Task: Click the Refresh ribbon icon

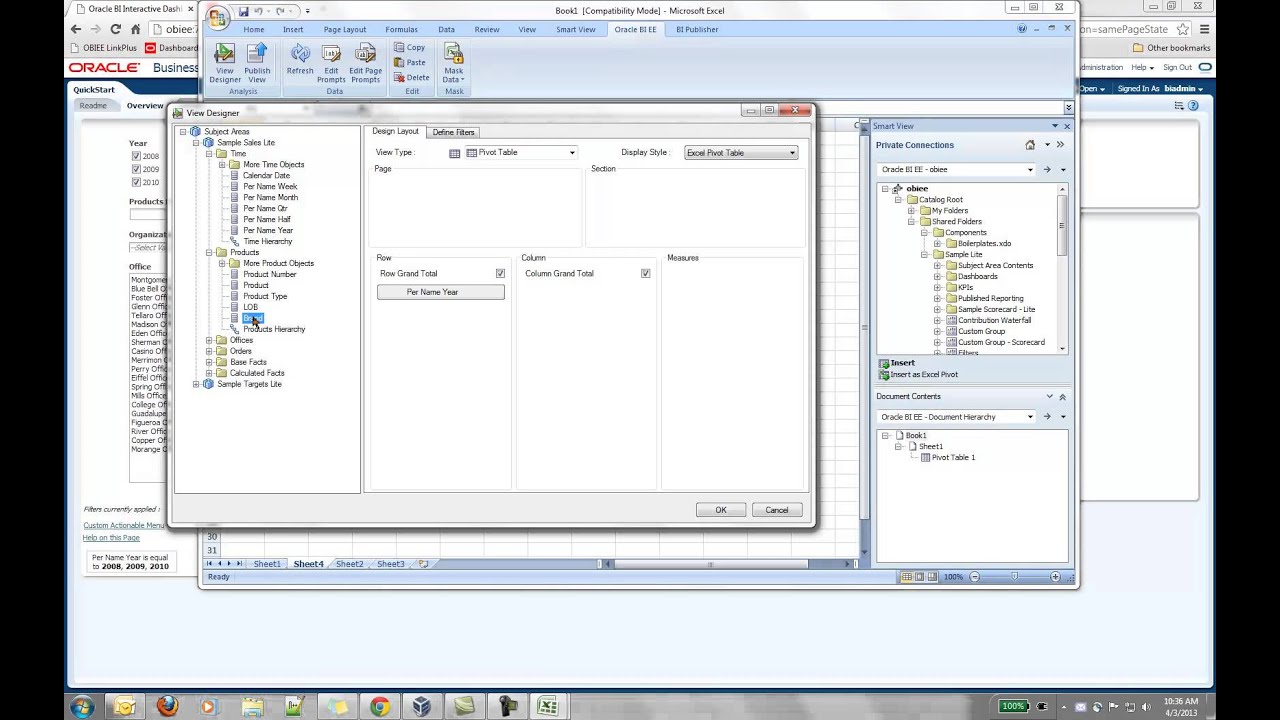Action: (x=300, y=59)
